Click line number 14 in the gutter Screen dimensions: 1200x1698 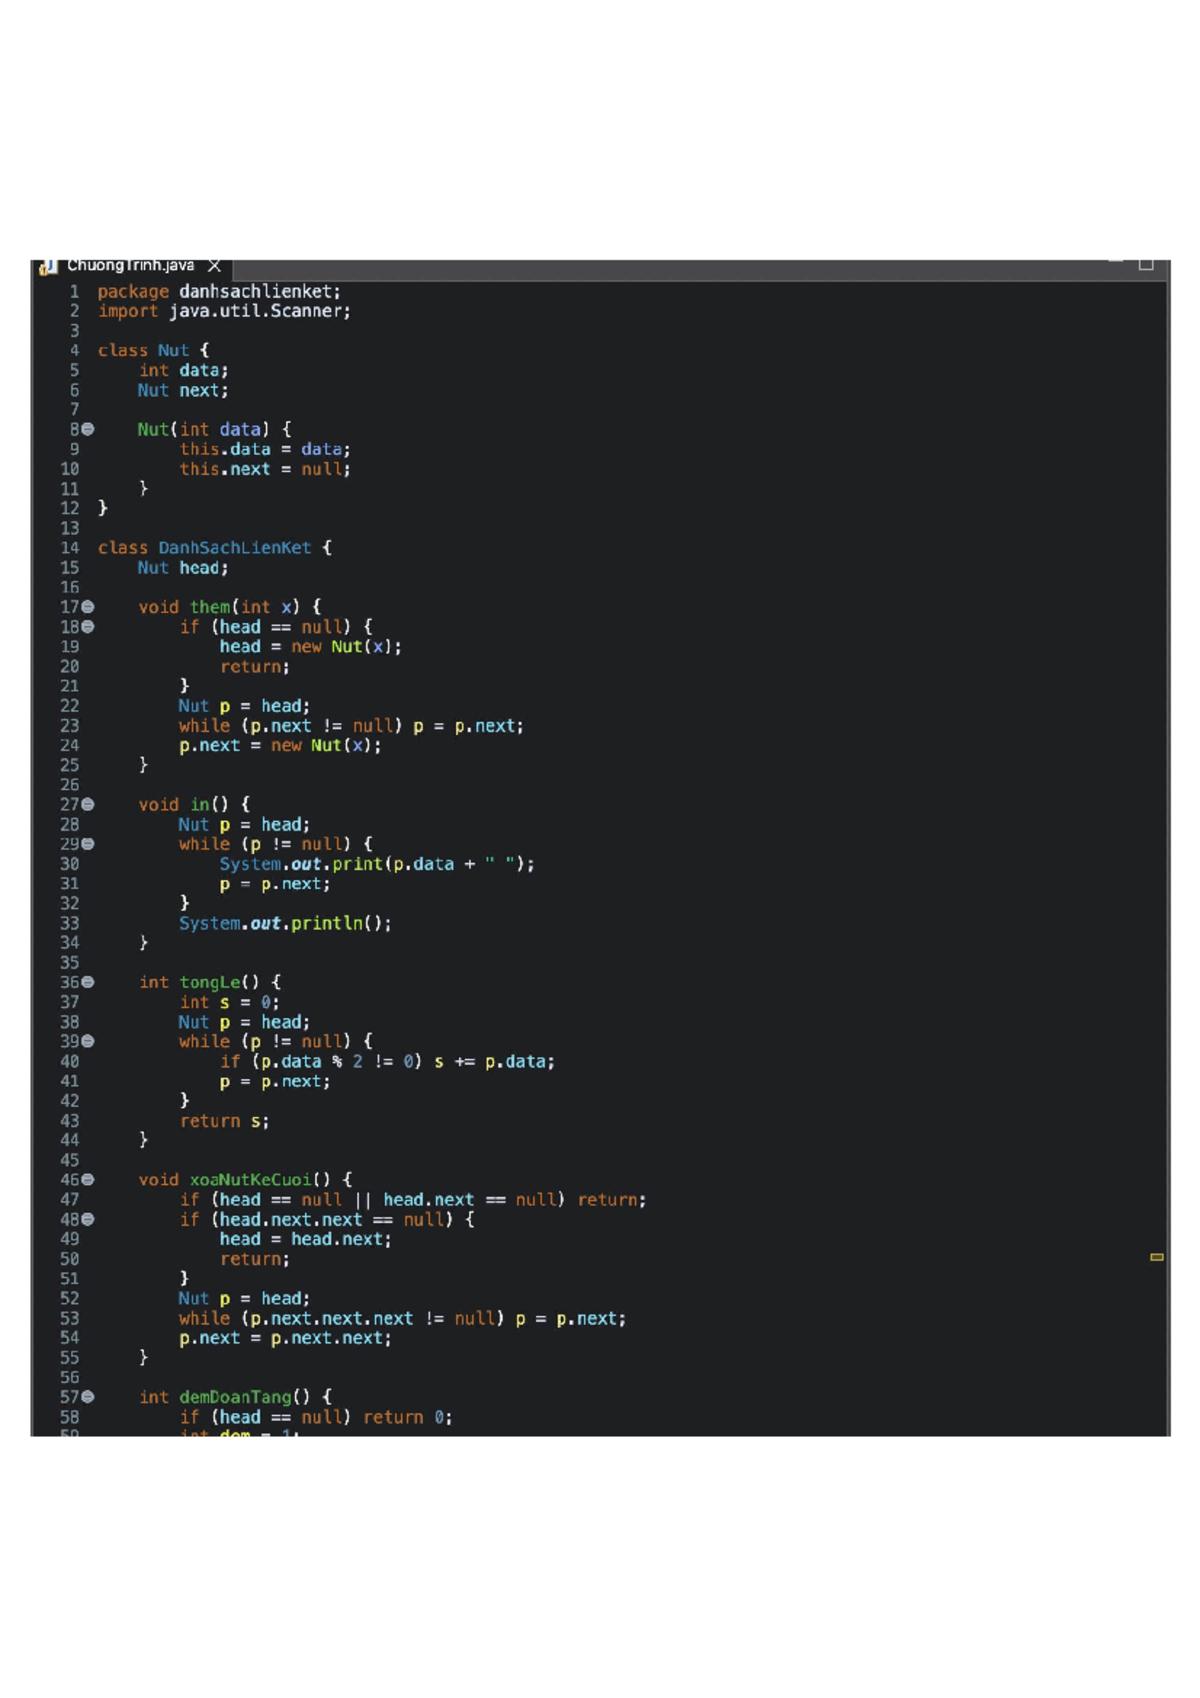click(x=69, y=548)
